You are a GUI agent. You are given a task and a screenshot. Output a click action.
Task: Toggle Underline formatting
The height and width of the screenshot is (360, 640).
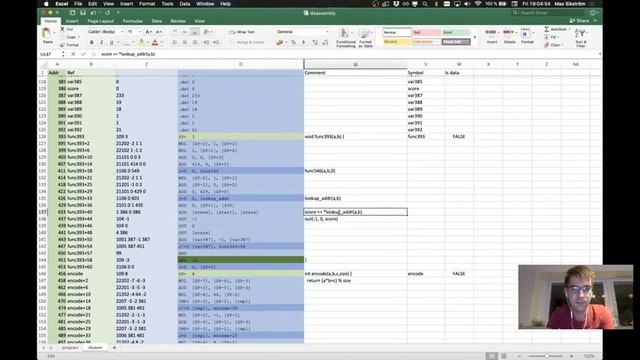pos(111,42)
